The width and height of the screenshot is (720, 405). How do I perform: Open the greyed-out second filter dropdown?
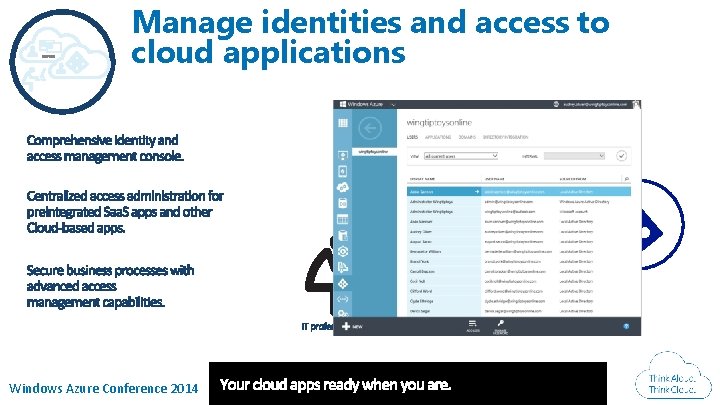click(574, 156)
